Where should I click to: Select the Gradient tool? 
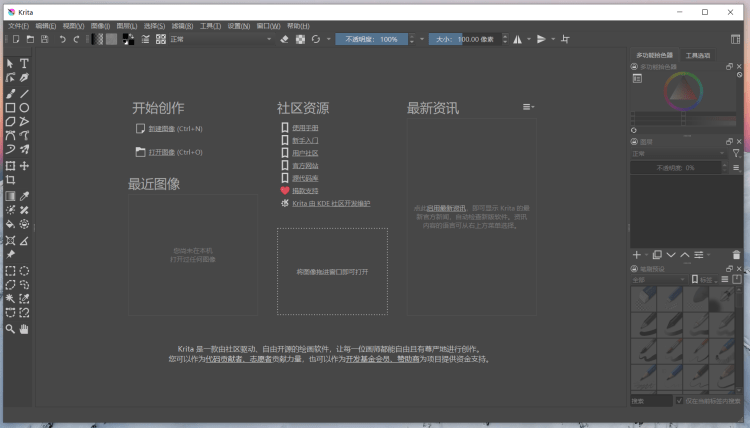pyautogui.click(x=10, y=196)
